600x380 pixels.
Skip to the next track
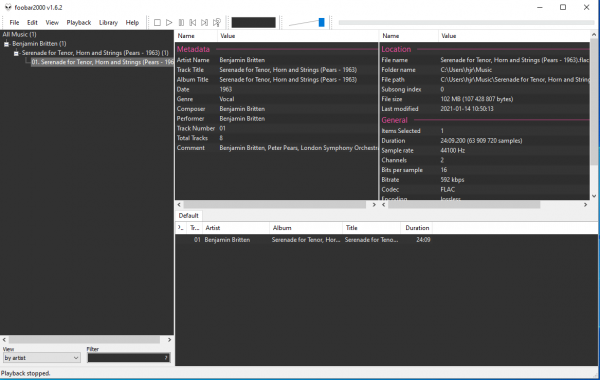click(x=205, y=23)
